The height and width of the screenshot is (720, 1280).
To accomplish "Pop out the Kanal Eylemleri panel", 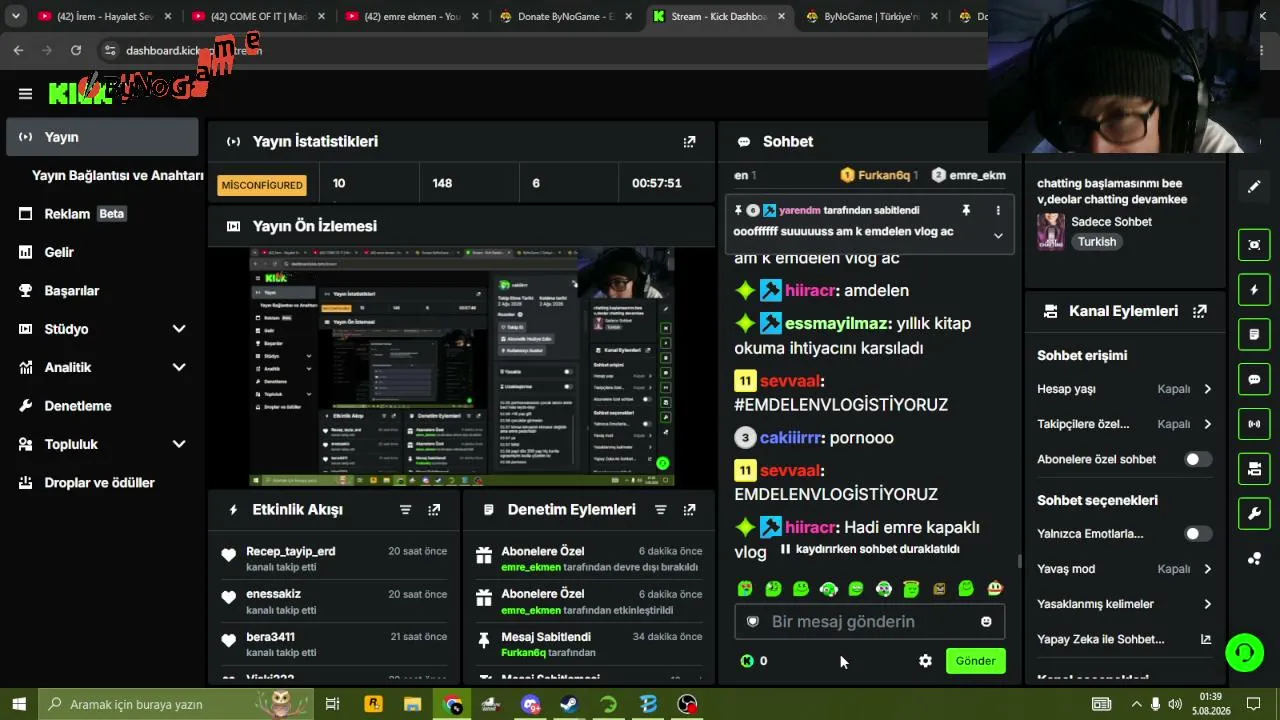I will point(1200,311).
